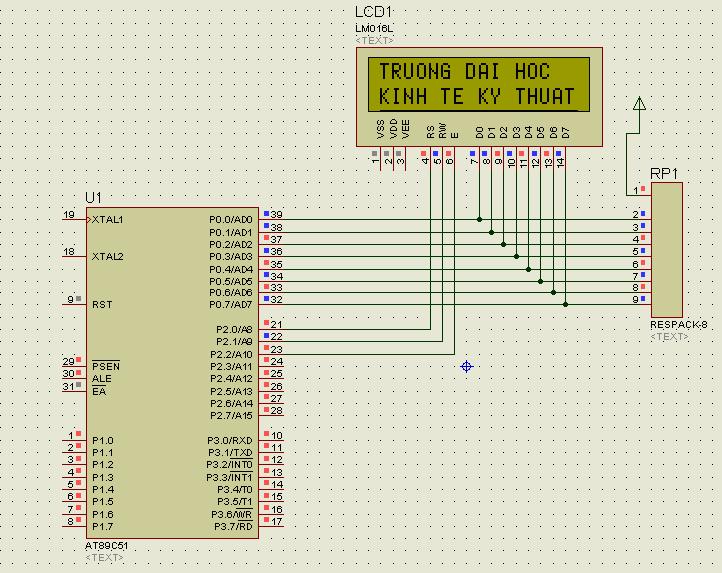Screen dimensions: 722x573
Task: Click the RS pin label on LCD1
Action: click(431, 132)
